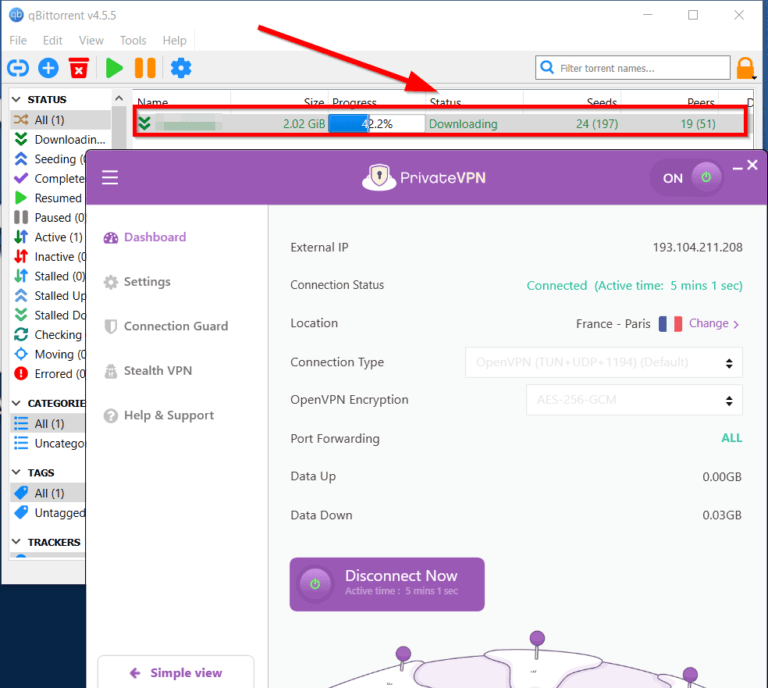Close the PrivateVPN window
Screen dimensions: 768x688
[x=752, y=165]
